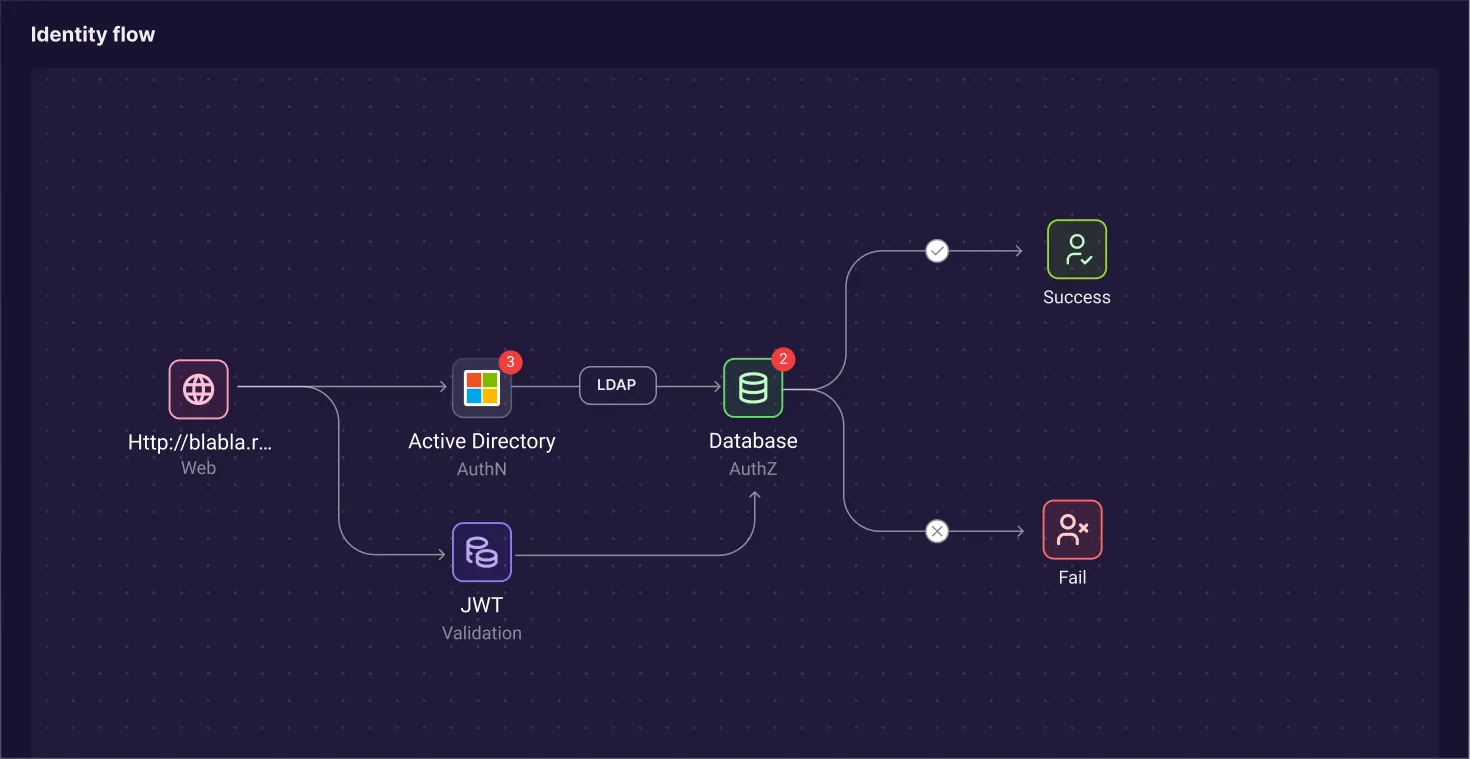Select the Database node icon
This screenshot has width=1470, height=759.
click(x=753, y=388)
